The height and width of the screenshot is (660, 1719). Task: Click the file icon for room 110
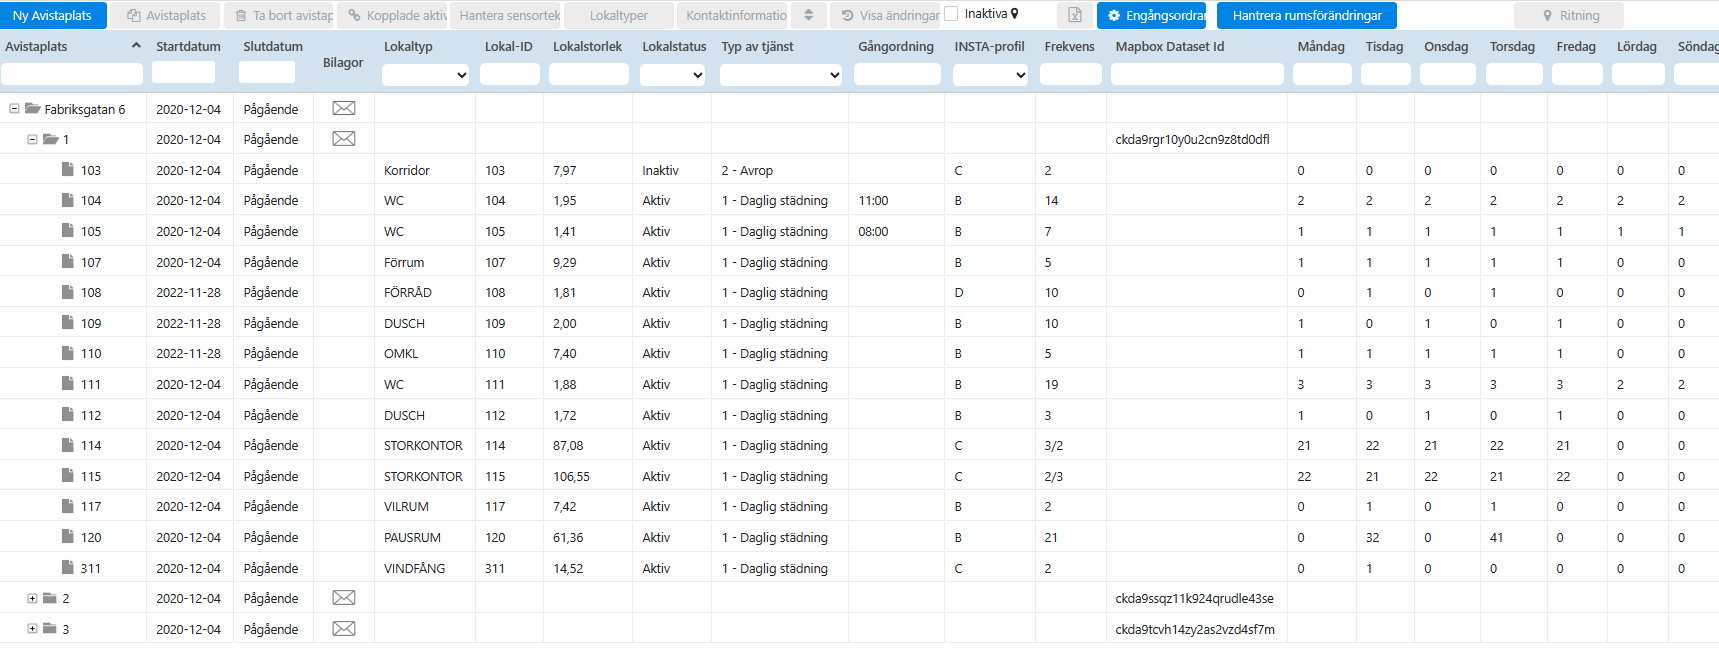click(68, 353)
